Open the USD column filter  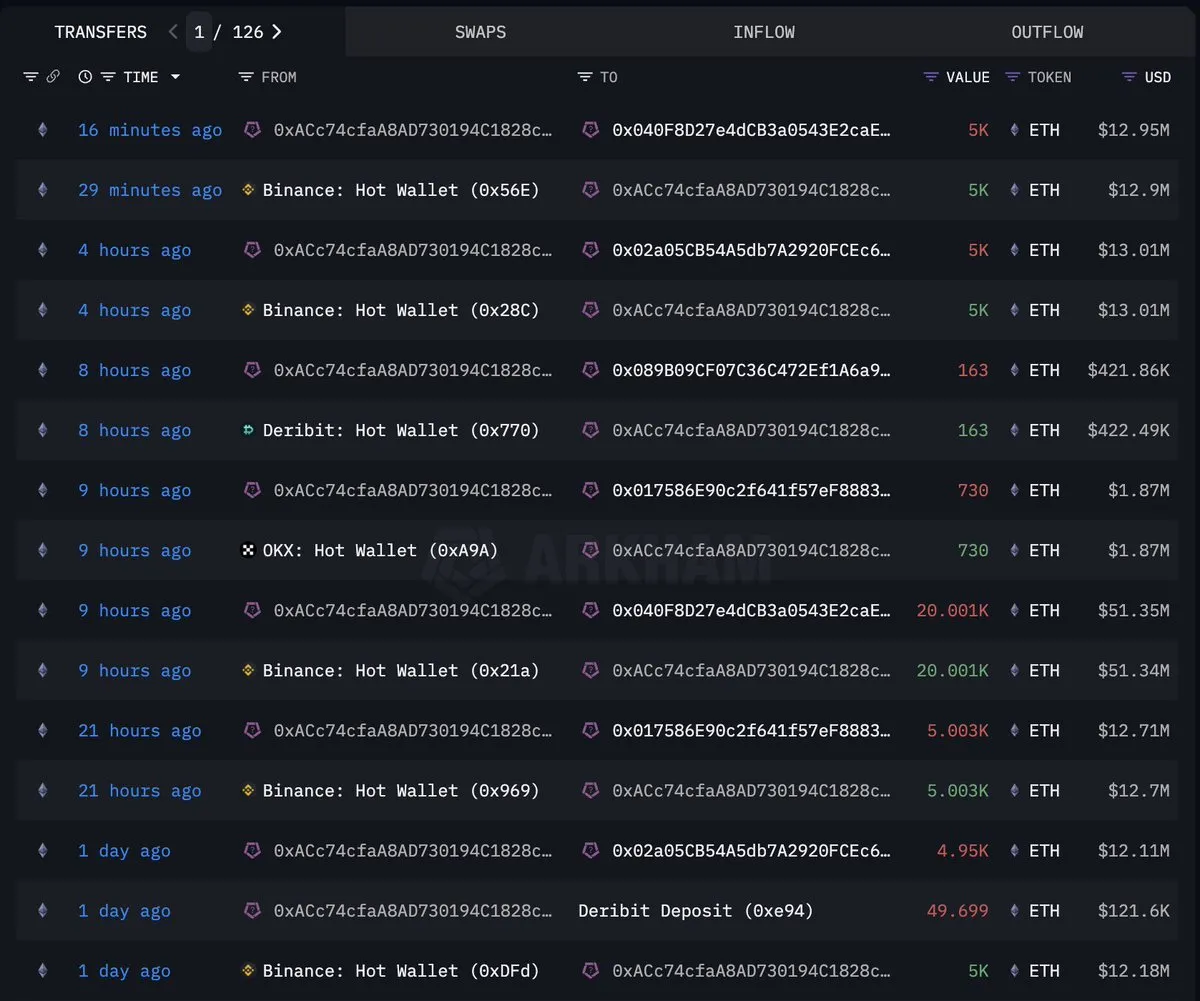(1130, 77)
